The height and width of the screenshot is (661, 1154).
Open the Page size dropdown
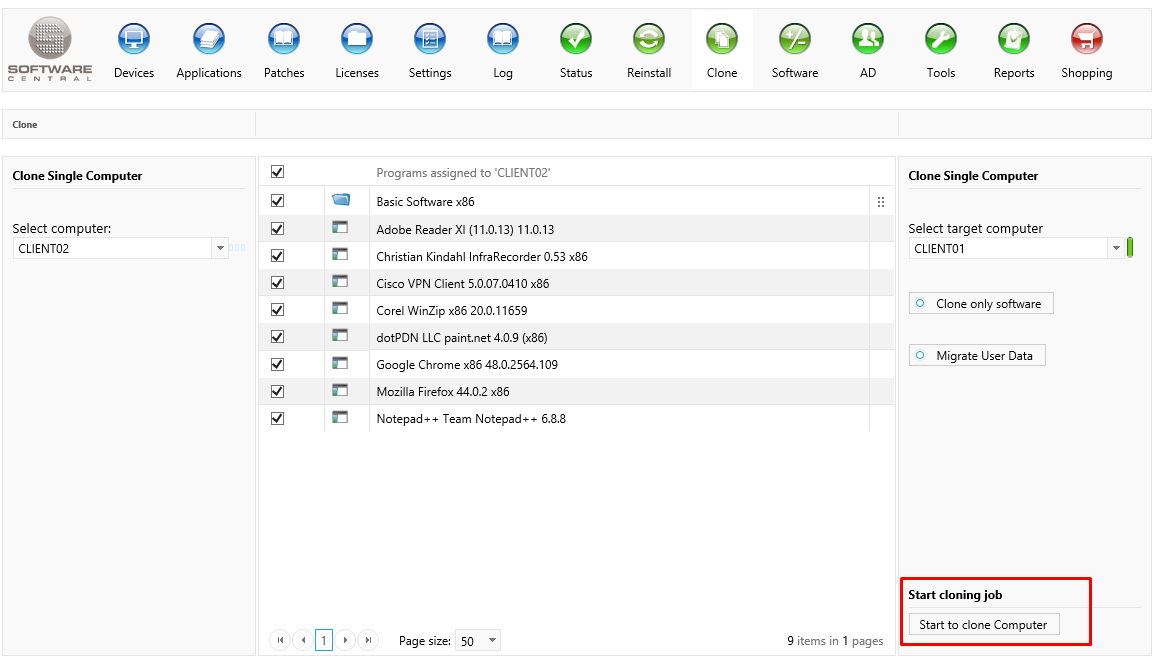492,641
